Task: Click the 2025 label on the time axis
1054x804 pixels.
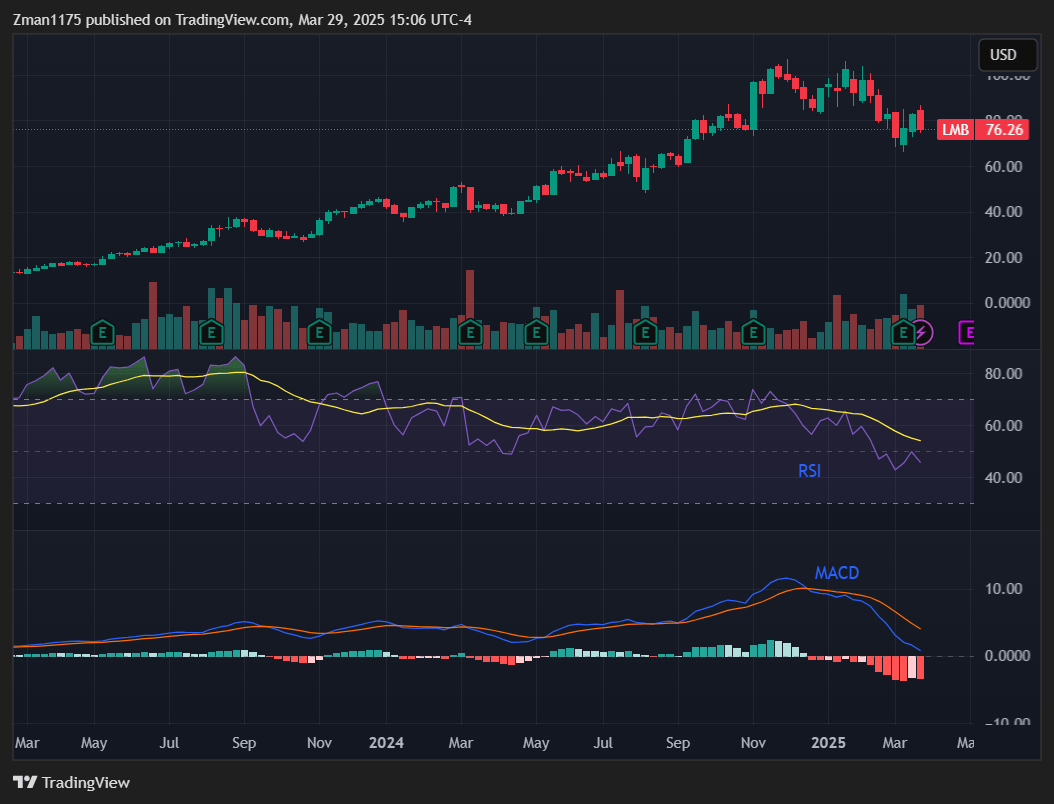Action: click(x=828, y=743)
